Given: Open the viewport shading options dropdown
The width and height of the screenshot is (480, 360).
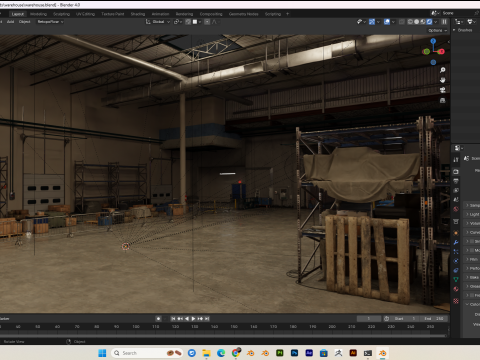Looking at the screenshot, I should tap(436, 22).
